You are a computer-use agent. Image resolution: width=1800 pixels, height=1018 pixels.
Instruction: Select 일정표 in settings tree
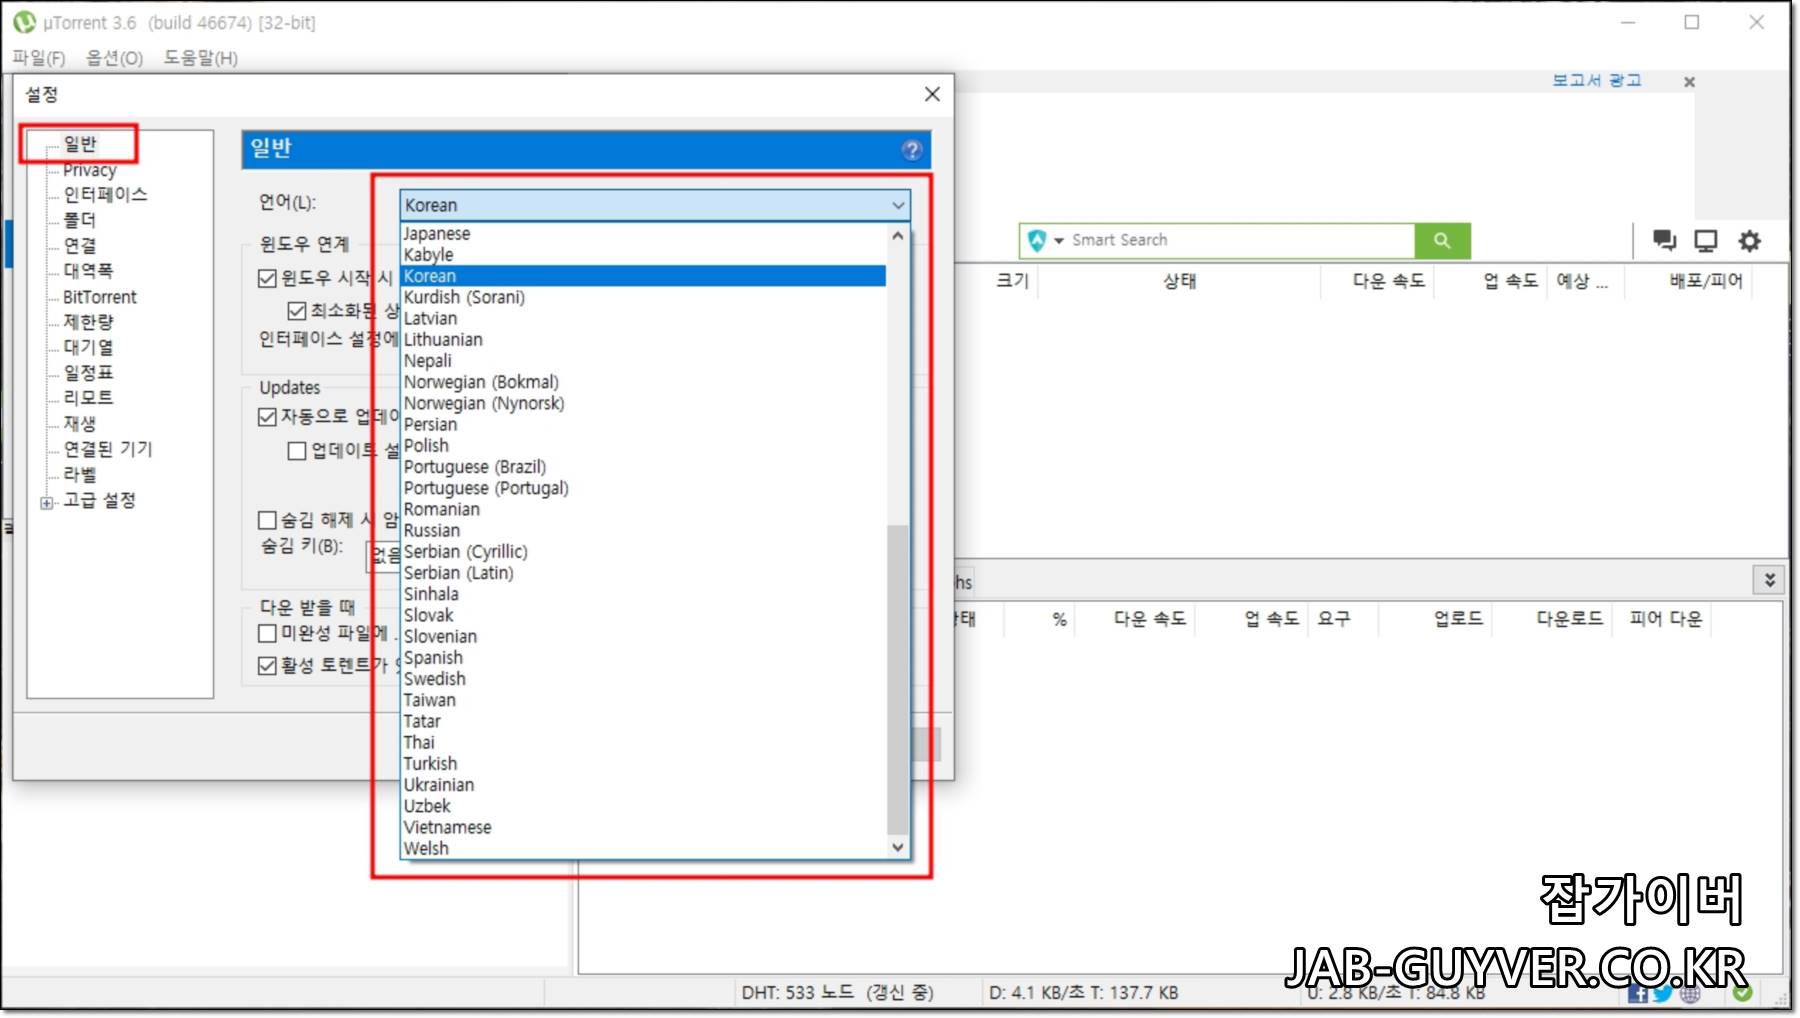click(88, 373)
